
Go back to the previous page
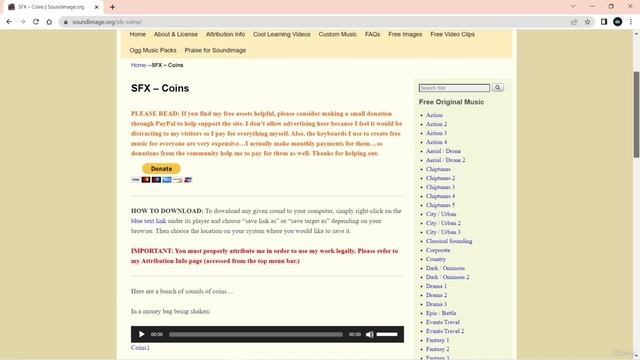point(9,22)
